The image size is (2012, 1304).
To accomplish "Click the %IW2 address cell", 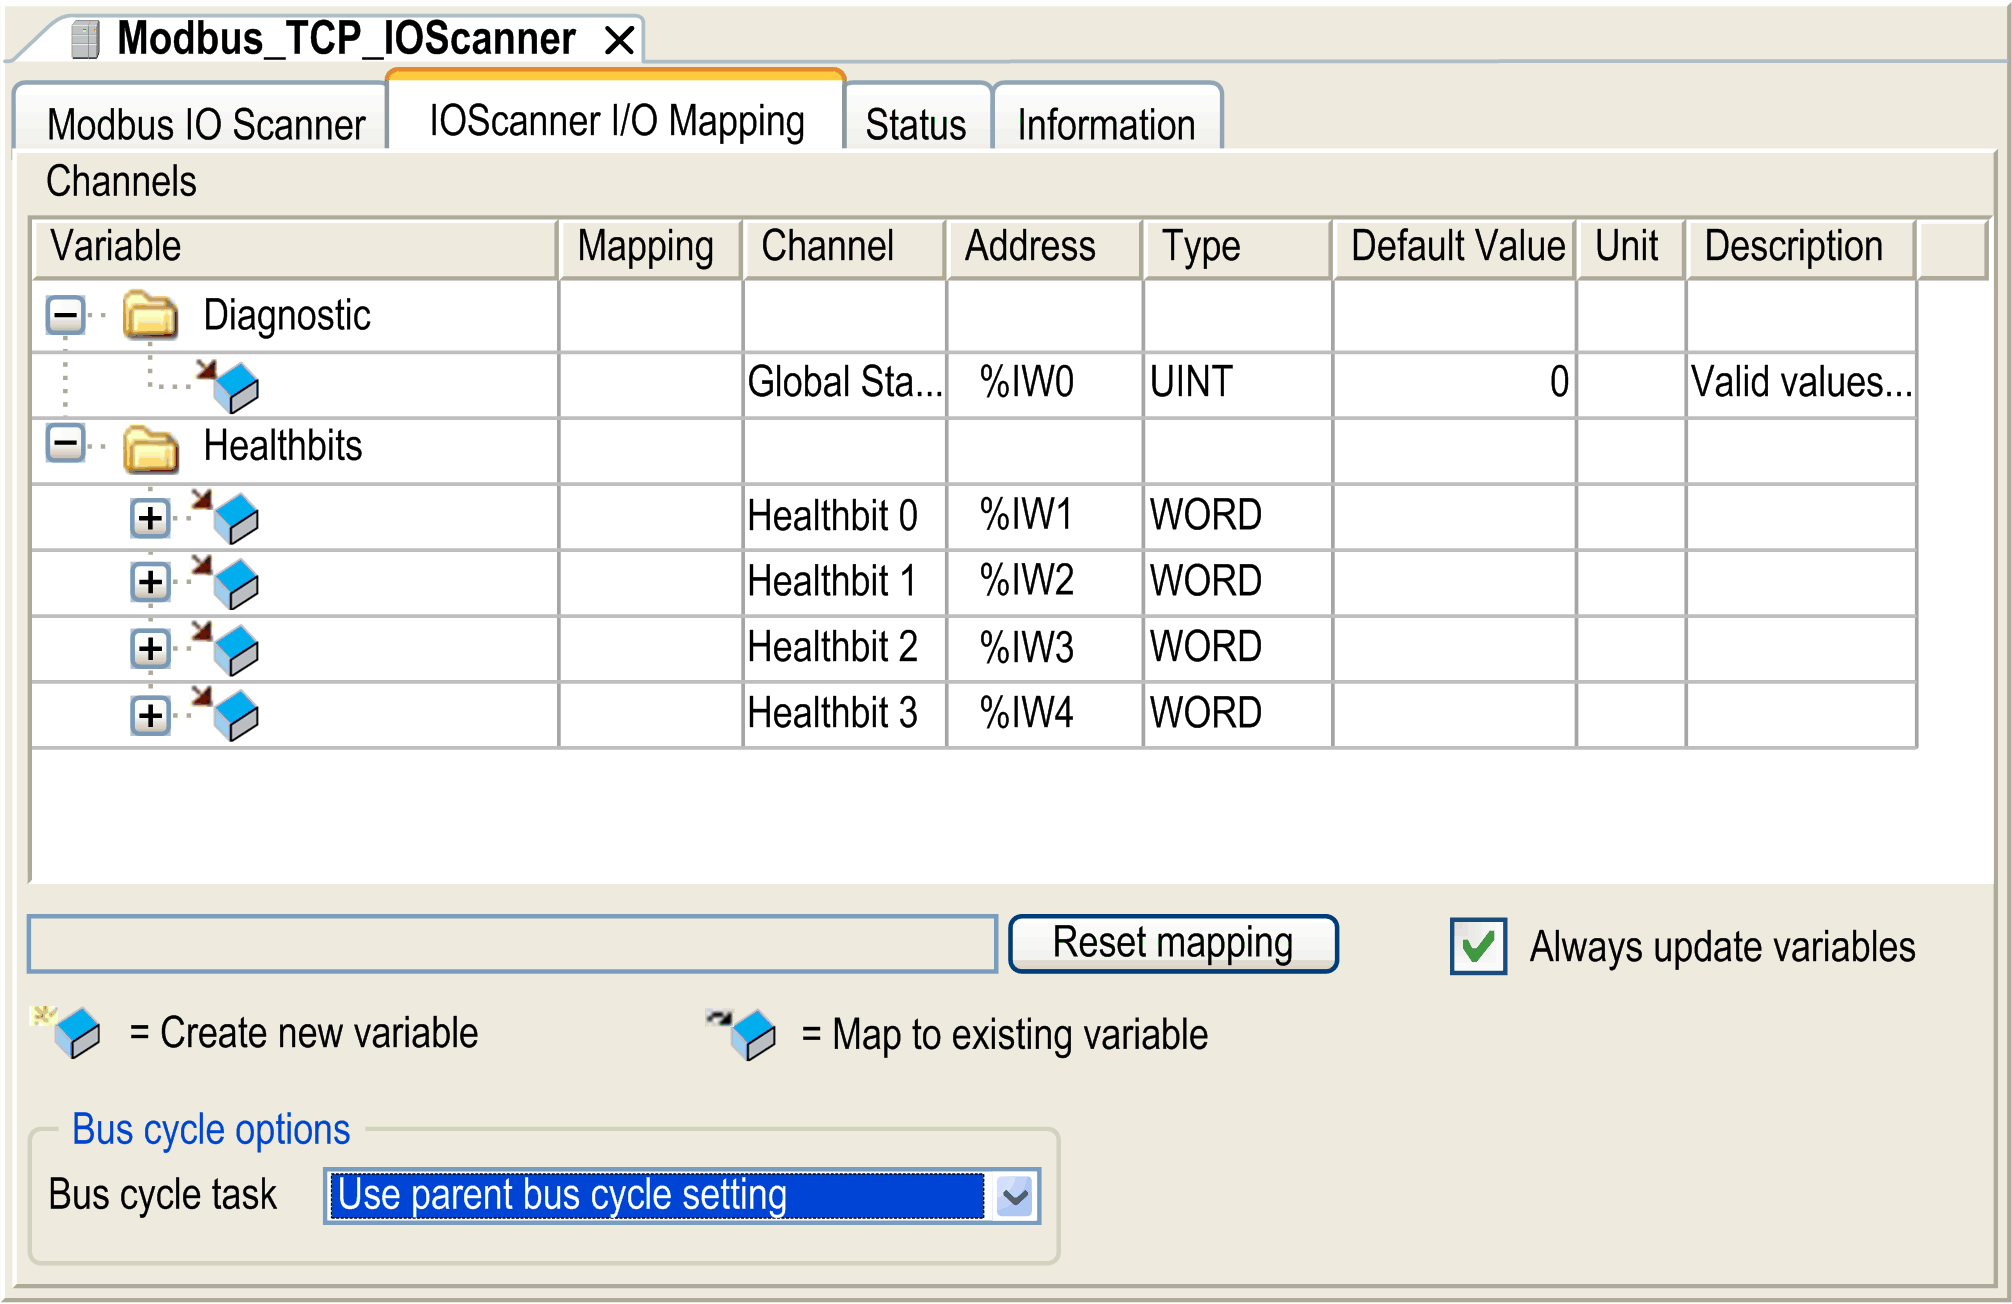I will point(1045,583).
